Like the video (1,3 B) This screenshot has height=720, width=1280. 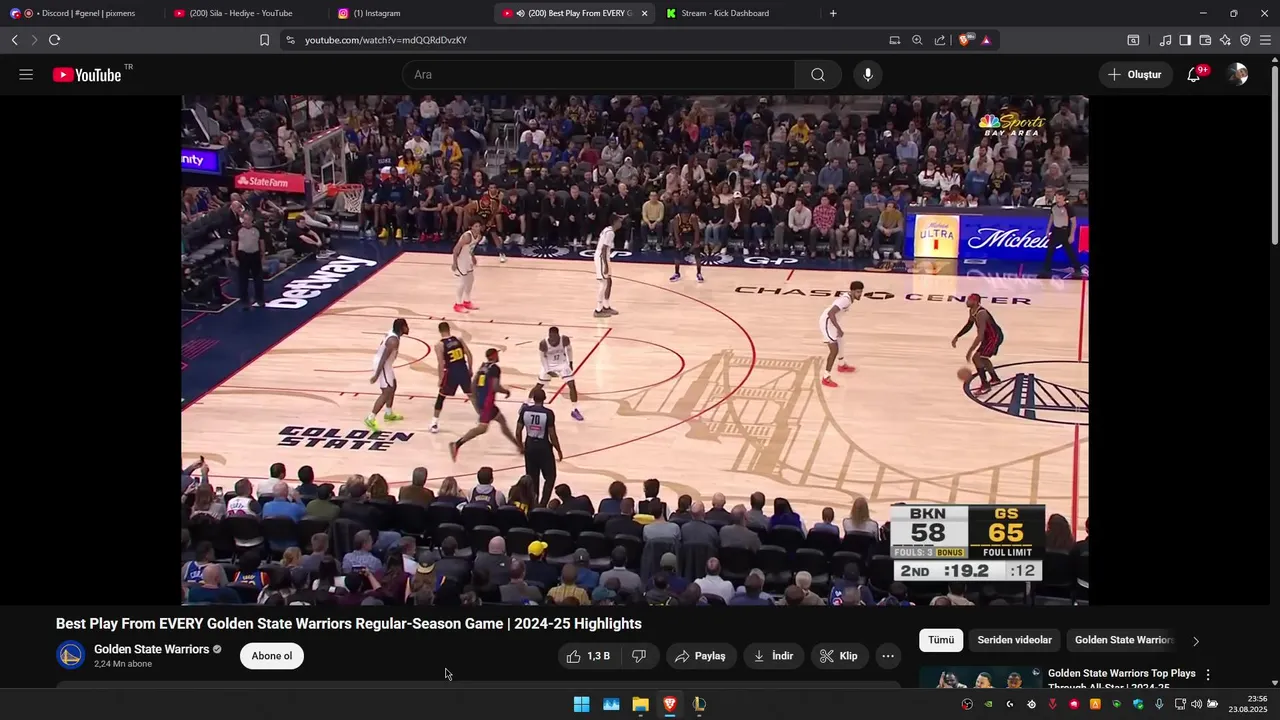click(588, 656)
